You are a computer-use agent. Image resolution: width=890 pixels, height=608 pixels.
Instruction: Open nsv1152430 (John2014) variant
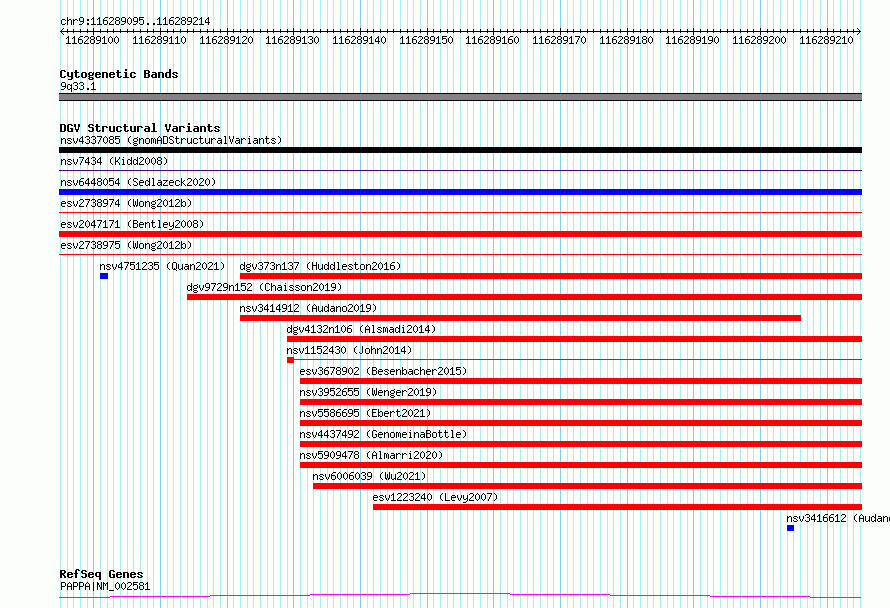point(349,350)
